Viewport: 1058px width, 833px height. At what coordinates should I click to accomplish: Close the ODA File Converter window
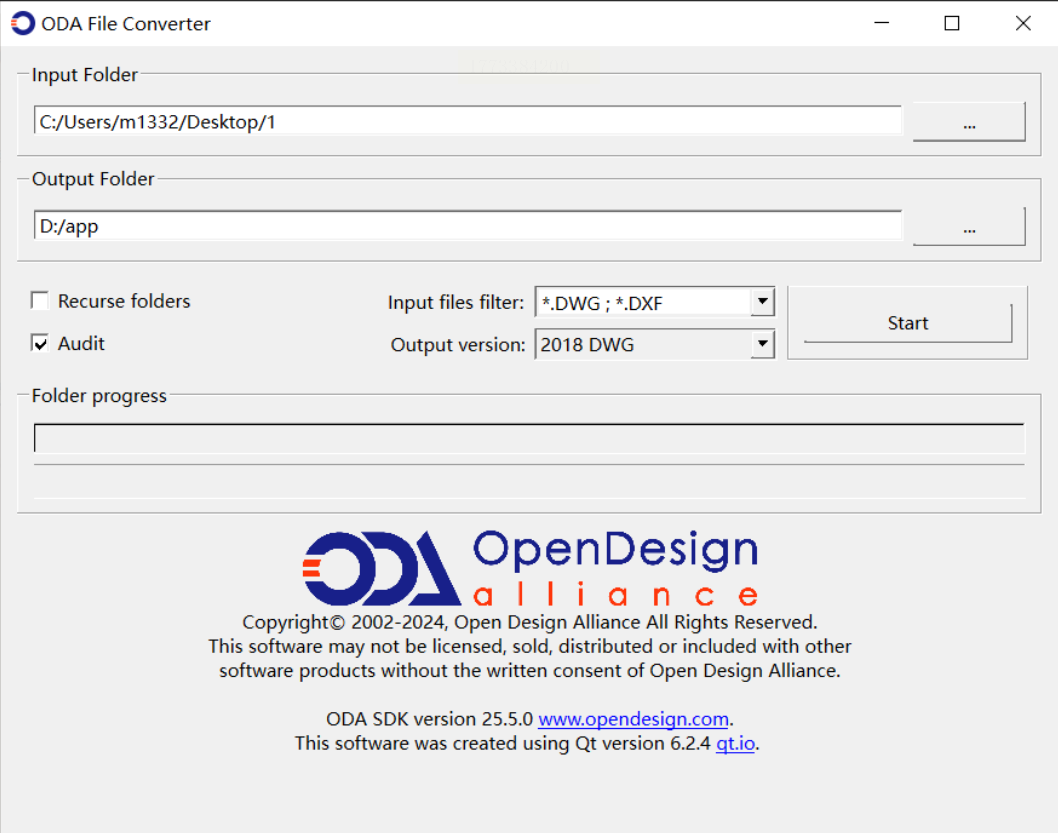(1023, 23)
